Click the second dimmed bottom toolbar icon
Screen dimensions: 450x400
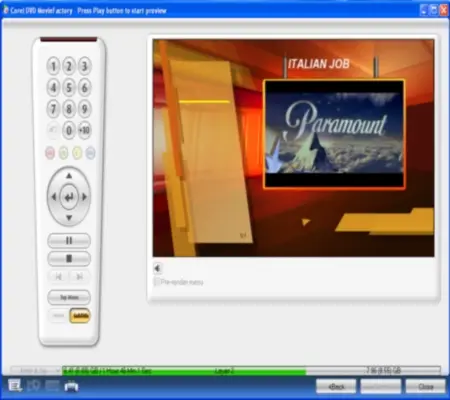point(34,386)
